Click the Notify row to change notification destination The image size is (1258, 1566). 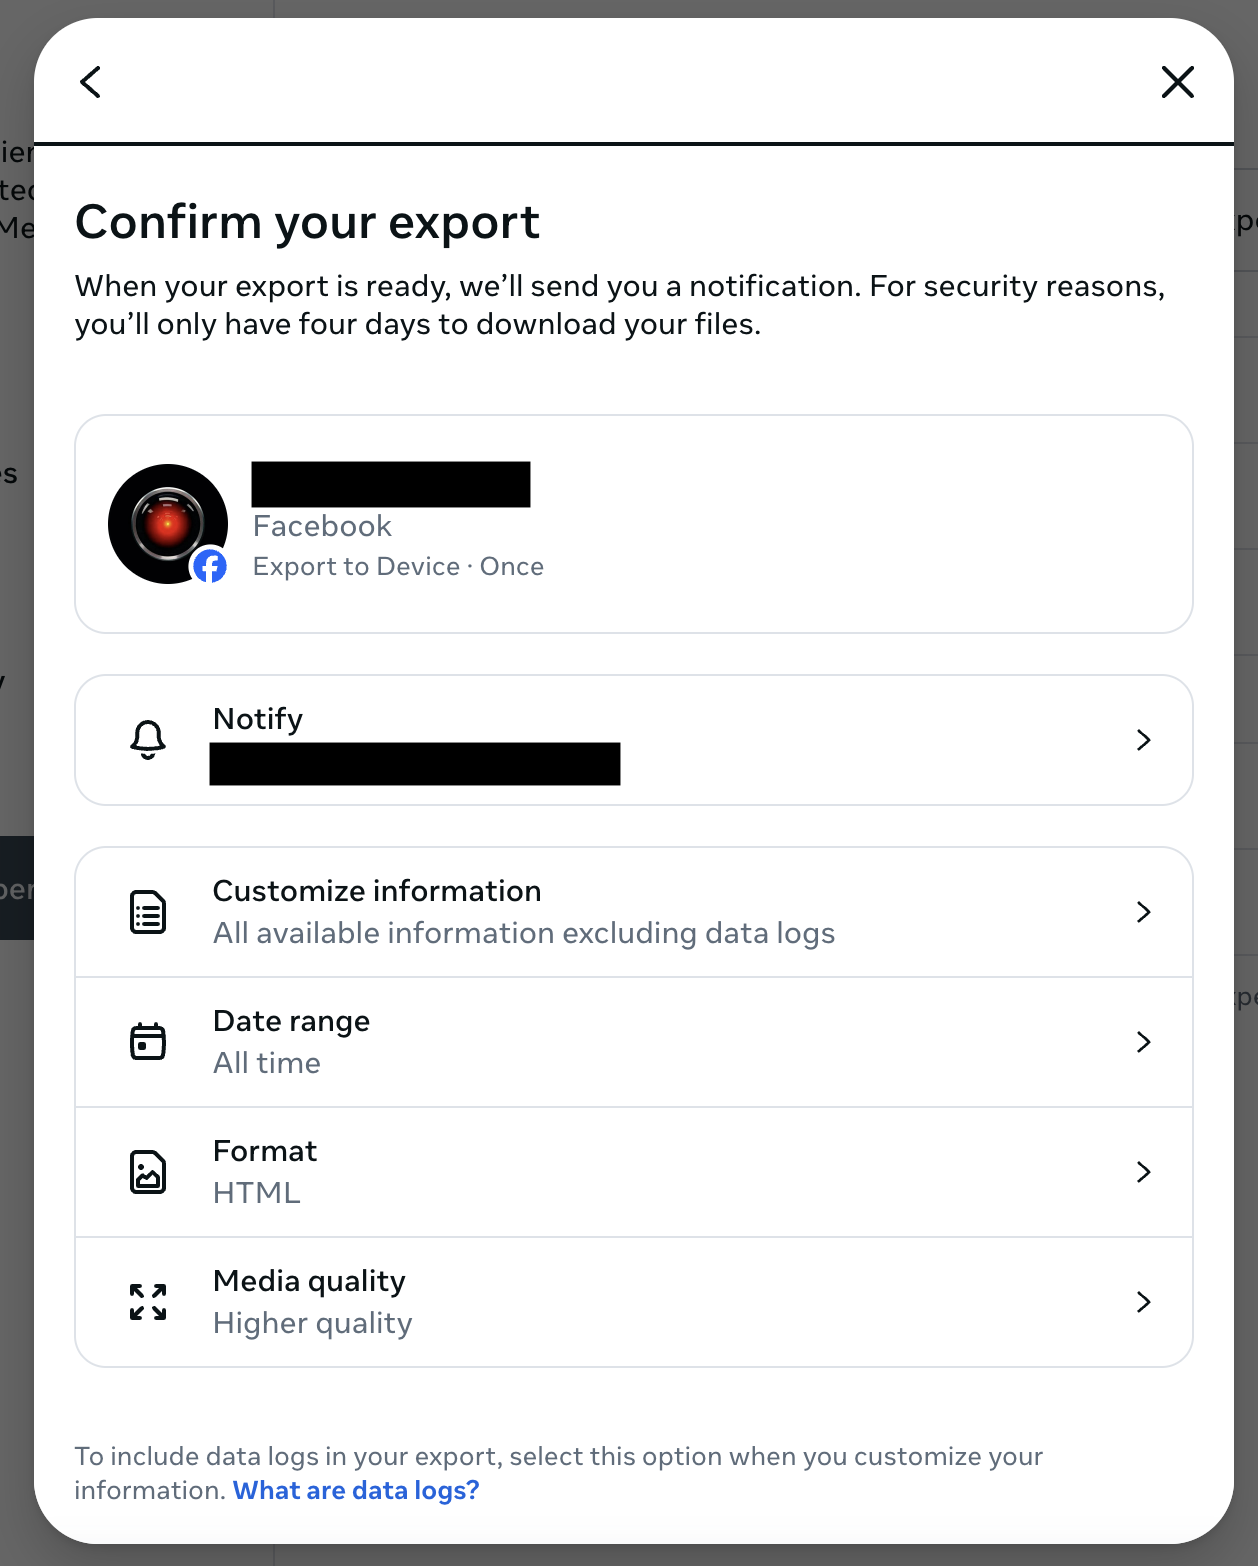tap(634, 741)
